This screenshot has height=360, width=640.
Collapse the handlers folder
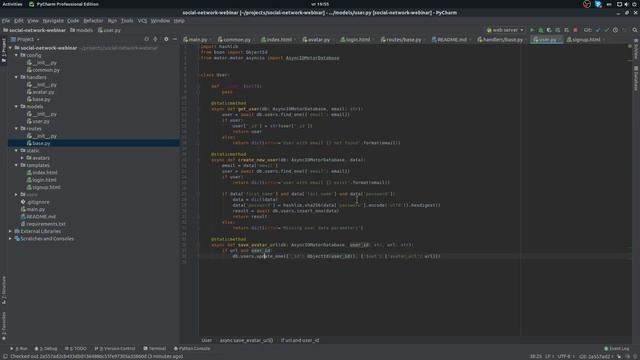click(x=16, y=77)
